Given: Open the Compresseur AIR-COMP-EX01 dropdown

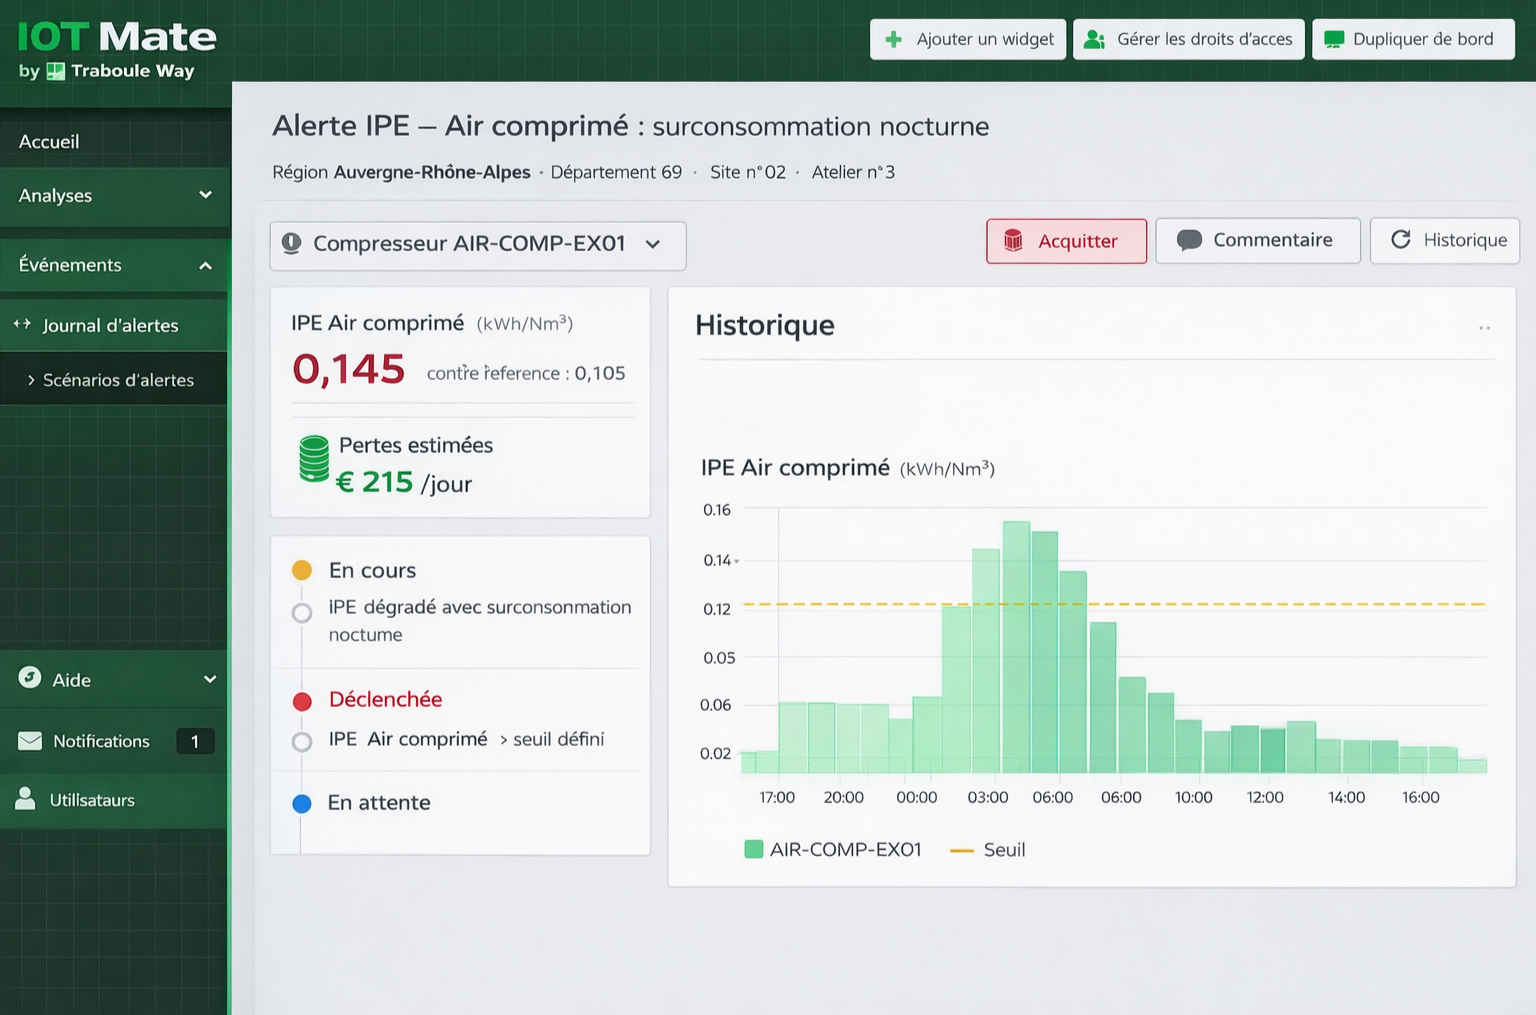Looking at the screenshot, I should click(x=654, y=243).
